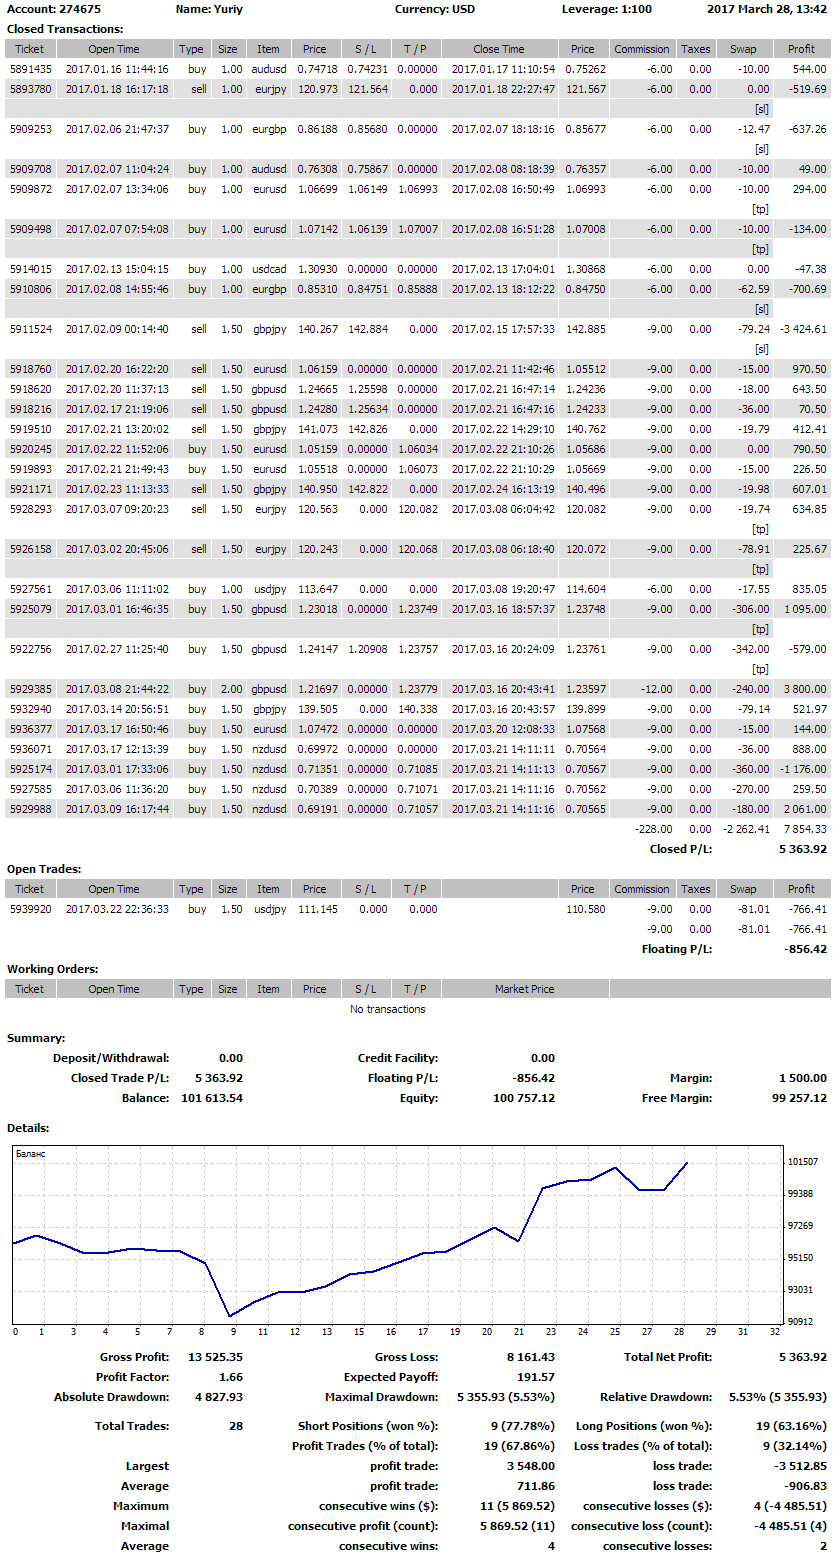Click open trade ticket 5939920
The image size is (833, 1555).
coord(30,909)
